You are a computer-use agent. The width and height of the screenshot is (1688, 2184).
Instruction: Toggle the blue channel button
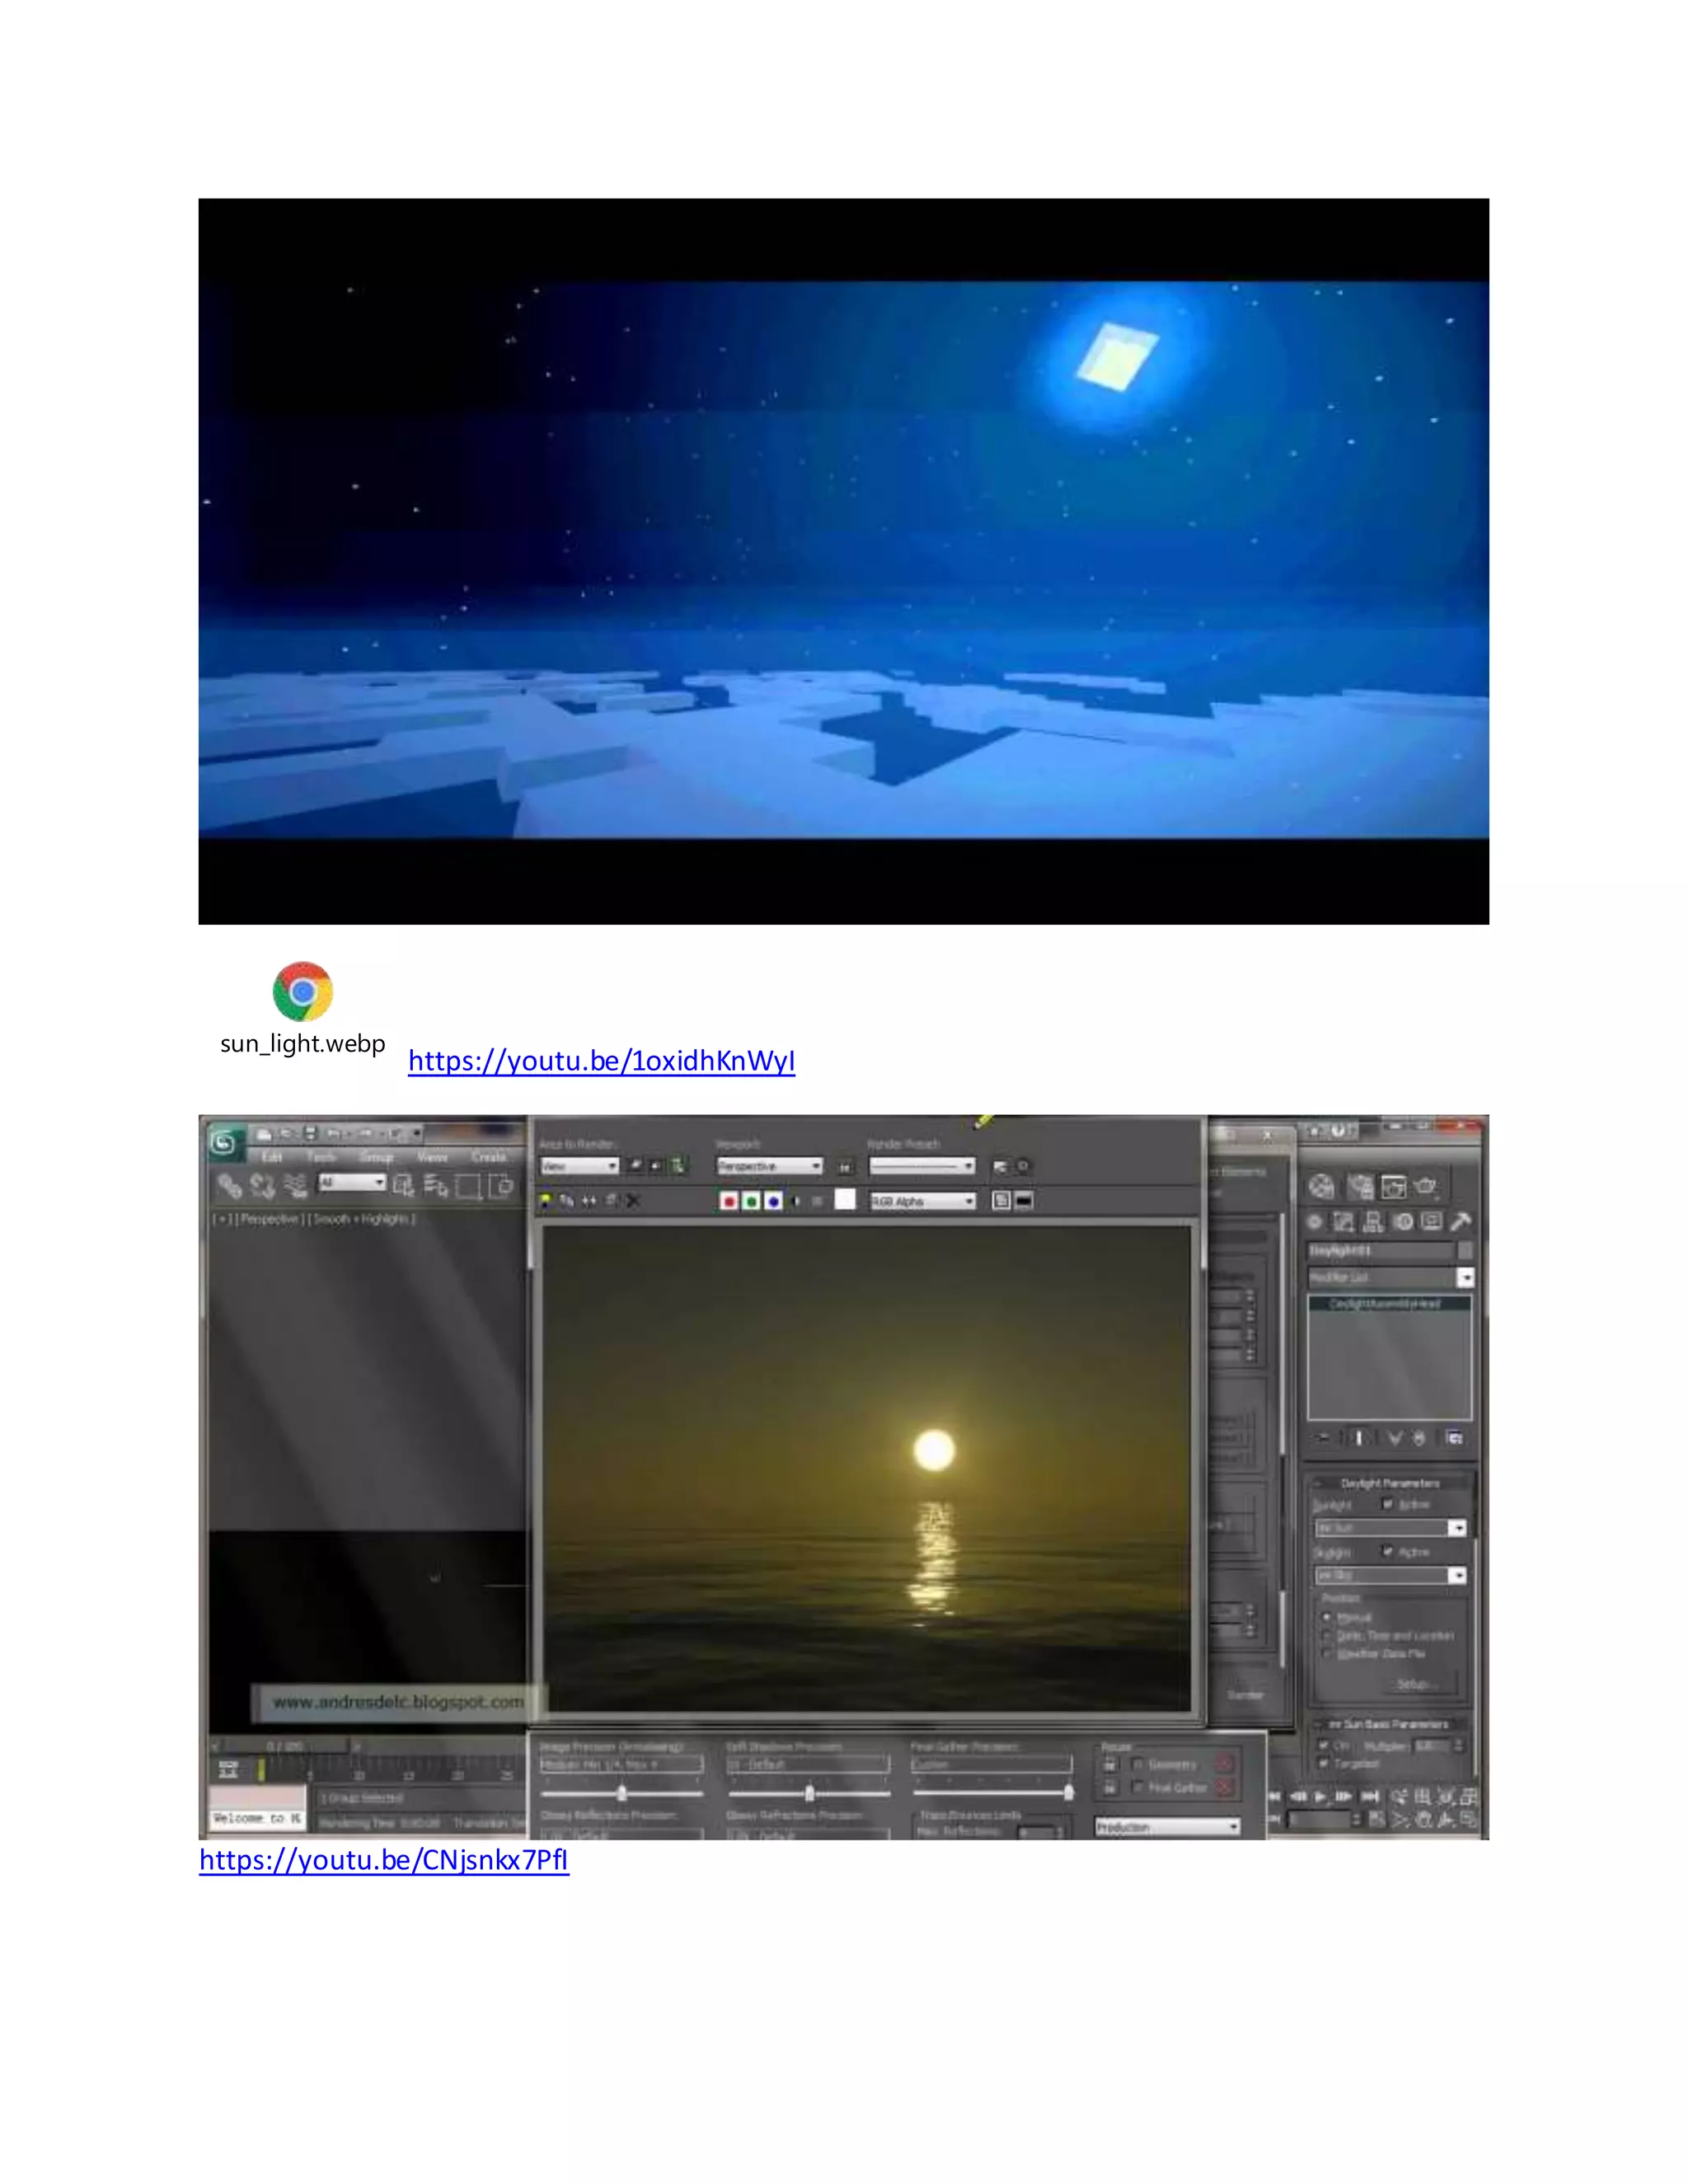773,1201
